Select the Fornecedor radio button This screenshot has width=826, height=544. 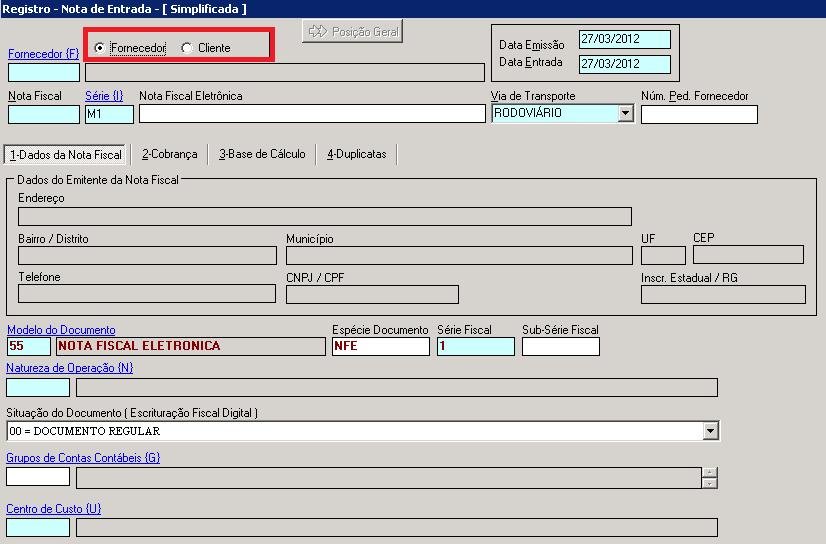(x=99, y=48)
